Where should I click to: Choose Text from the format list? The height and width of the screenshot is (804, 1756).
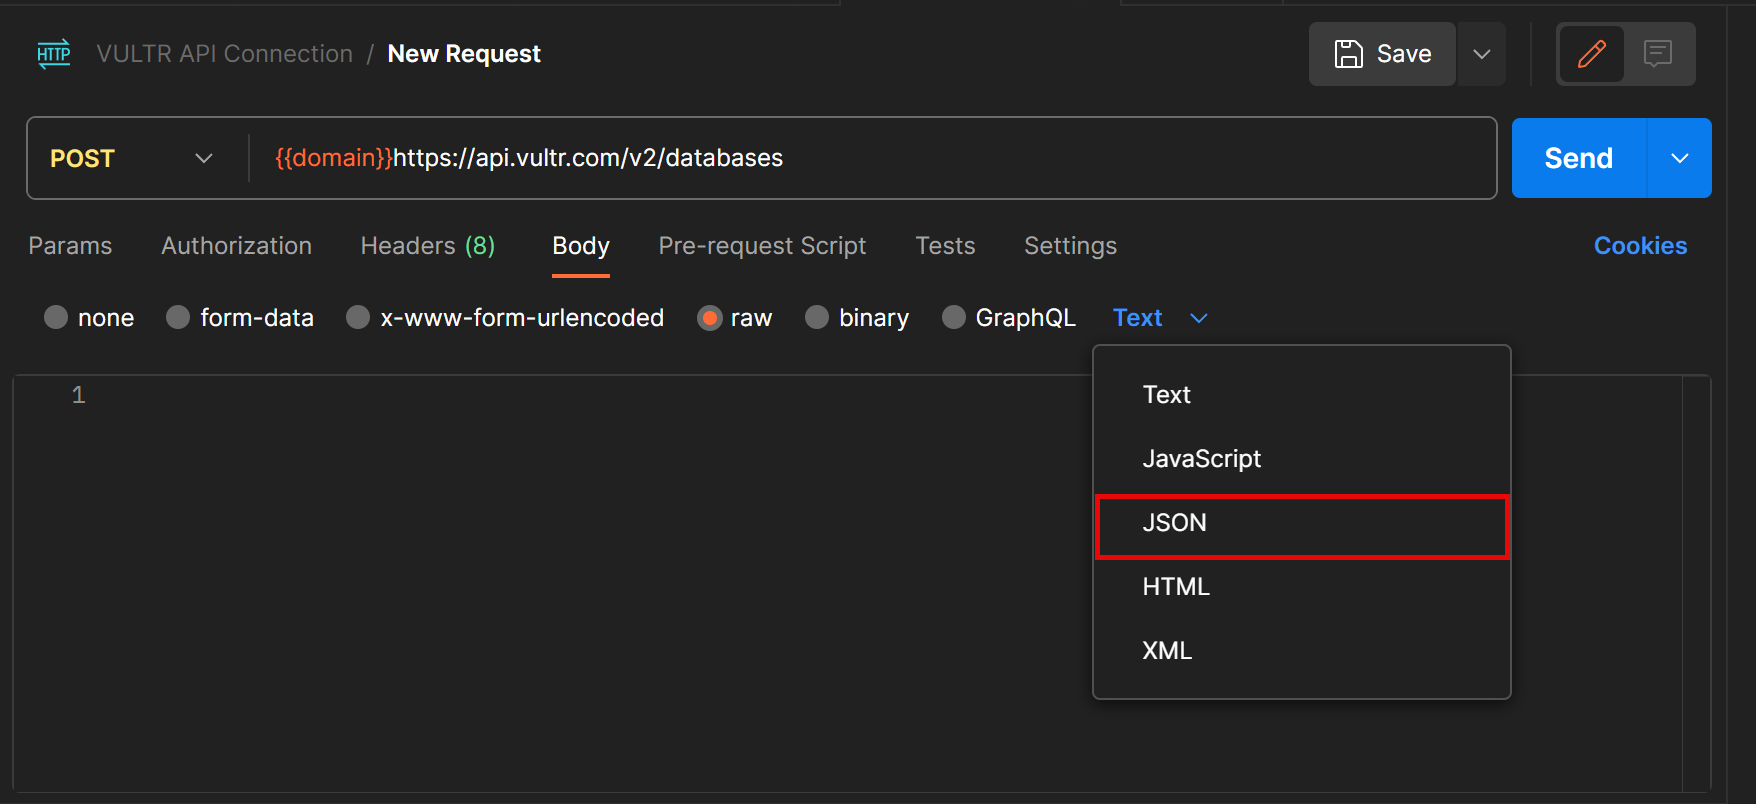click(x=1301, y=394)
